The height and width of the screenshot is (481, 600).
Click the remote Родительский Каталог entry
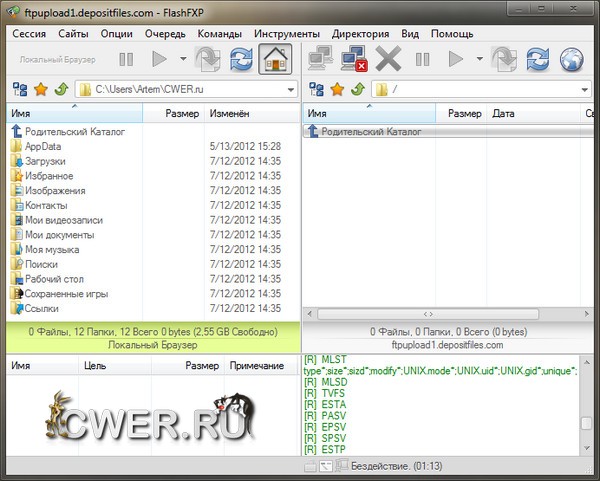371,132
